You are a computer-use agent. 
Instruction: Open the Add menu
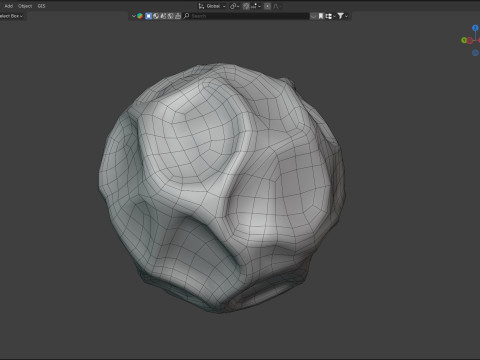coord(8,6)
